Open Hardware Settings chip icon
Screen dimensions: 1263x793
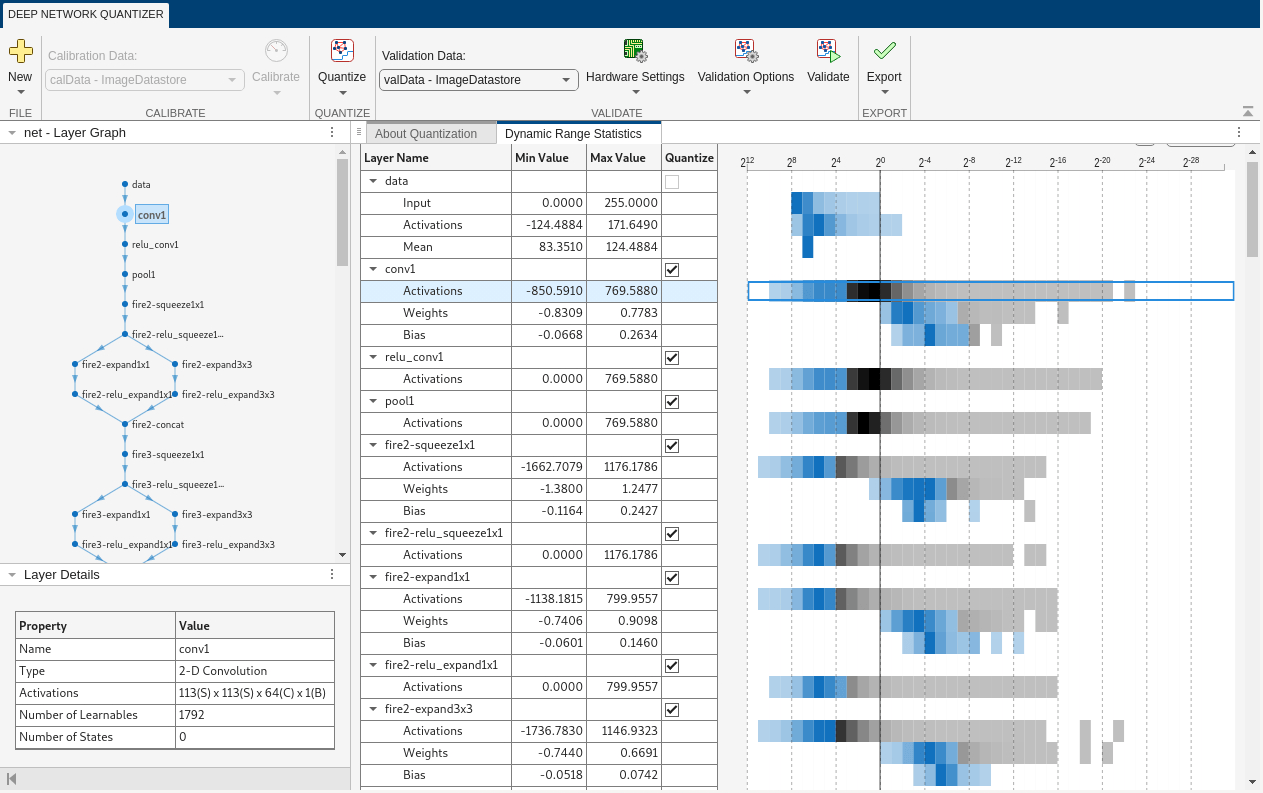pos(635,51)
